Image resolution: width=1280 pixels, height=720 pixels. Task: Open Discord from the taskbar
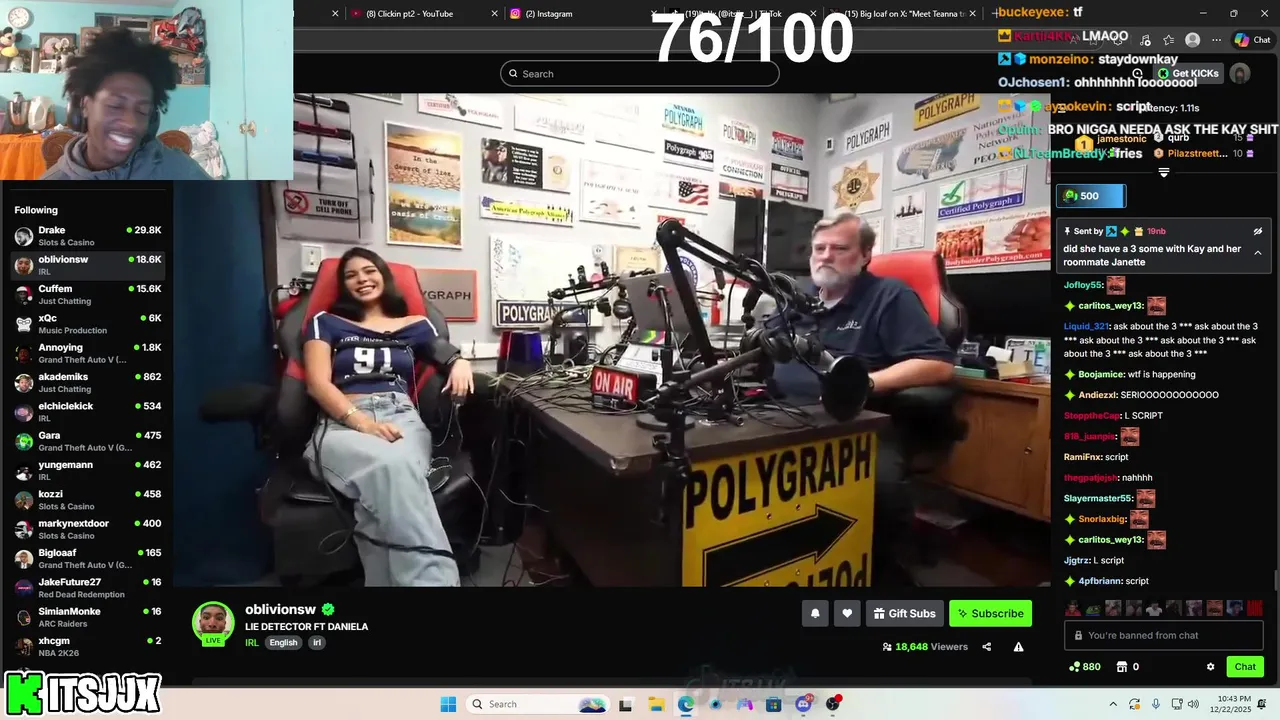click(805, 704)
